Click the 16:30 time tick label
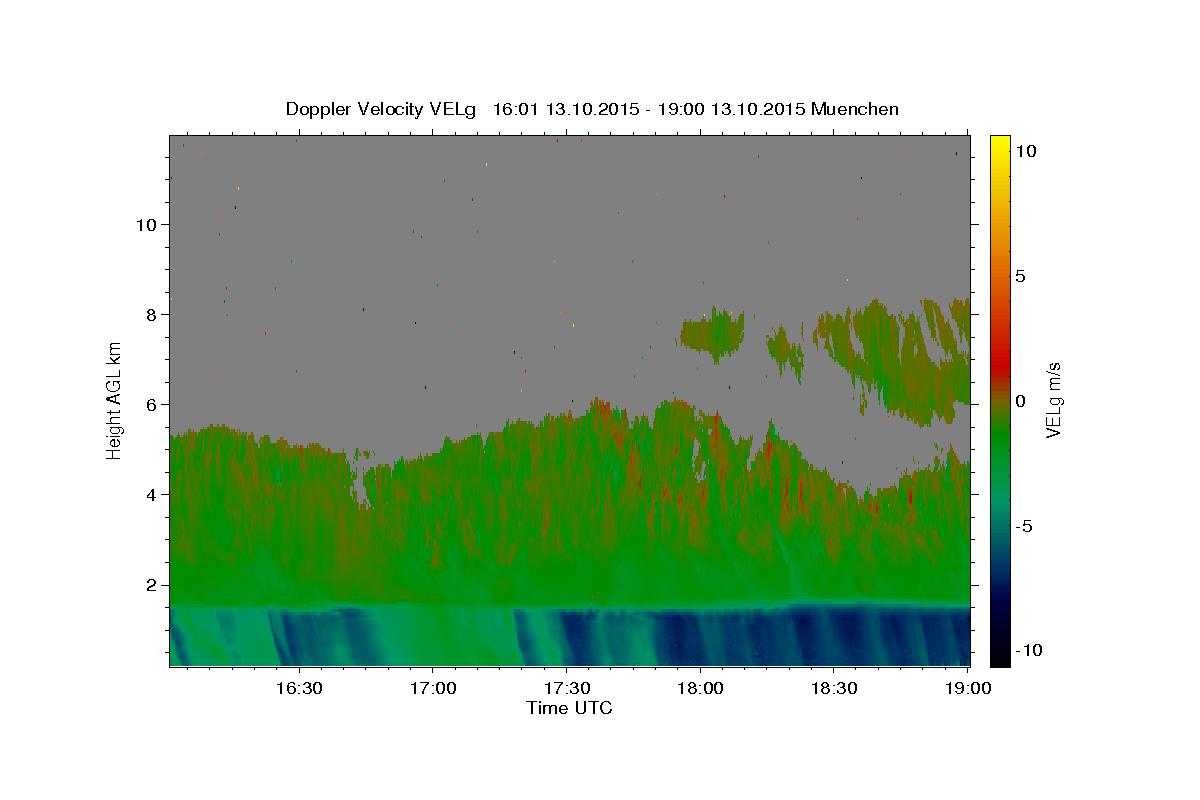This screenshot has height=800, width=1200. coord(298,688)
